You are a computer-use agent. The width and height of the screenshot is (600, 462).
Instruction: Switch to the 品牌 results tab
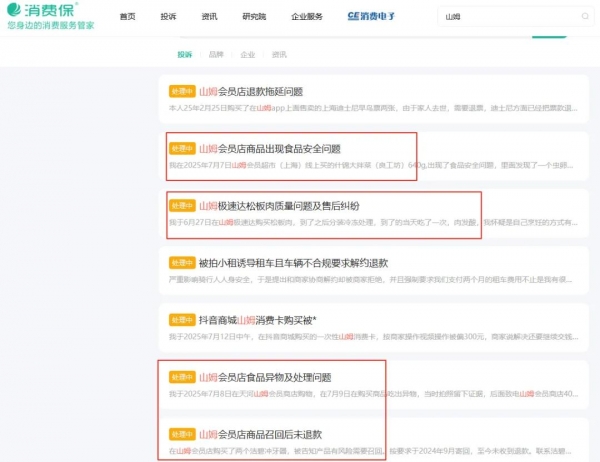216,55
